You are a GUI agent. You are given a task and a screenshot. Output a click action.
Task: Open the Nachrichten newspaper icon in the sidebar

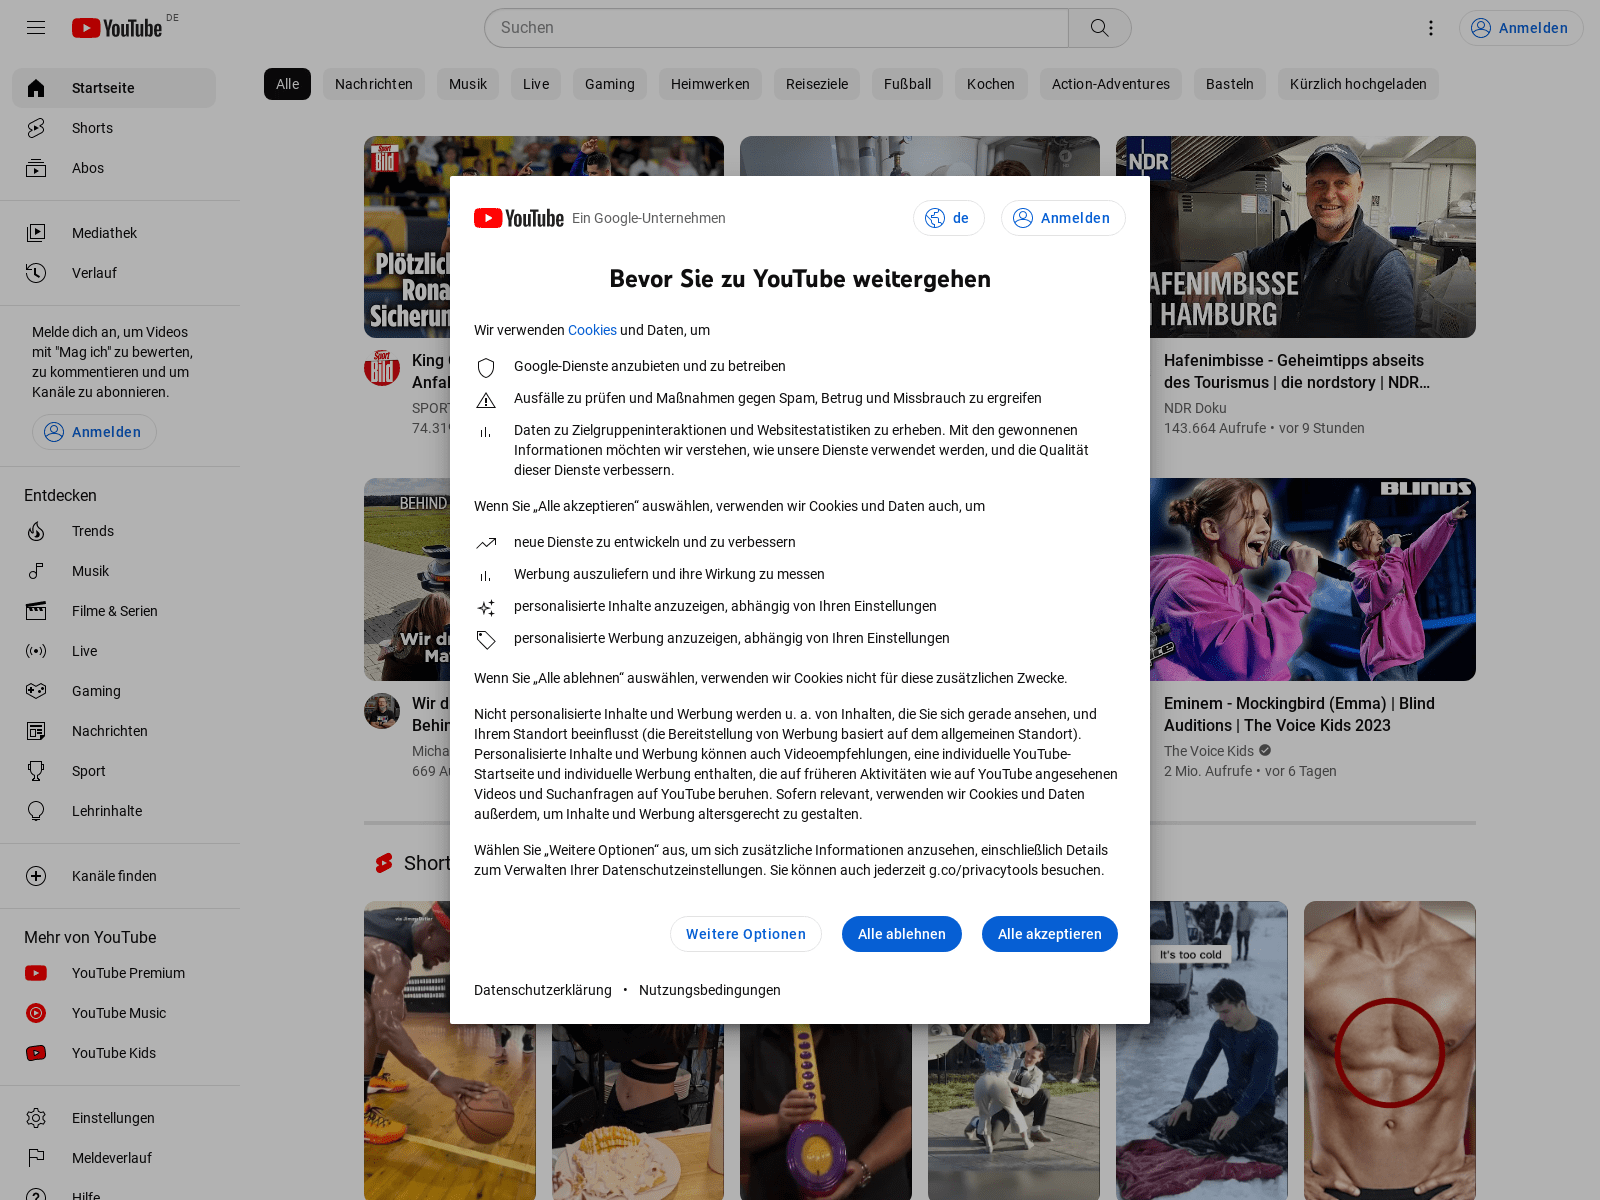pyautogui.click(x=36, y=731)
